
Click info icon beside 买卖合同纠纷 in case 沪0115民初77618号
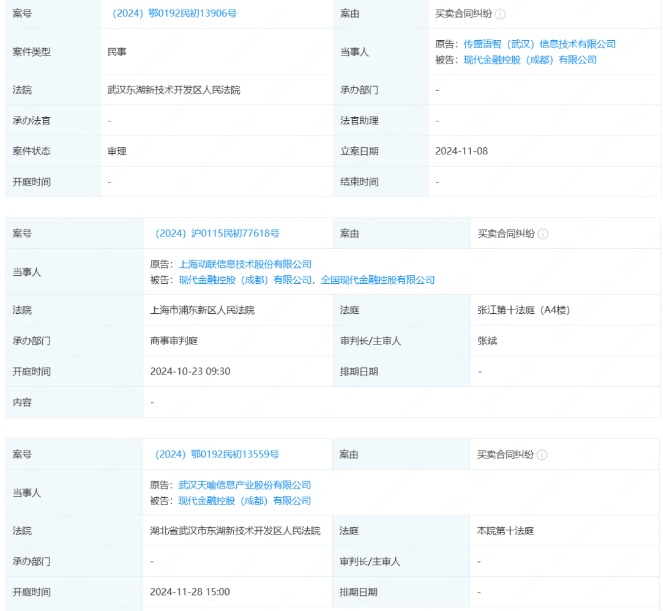click(542, 234)
